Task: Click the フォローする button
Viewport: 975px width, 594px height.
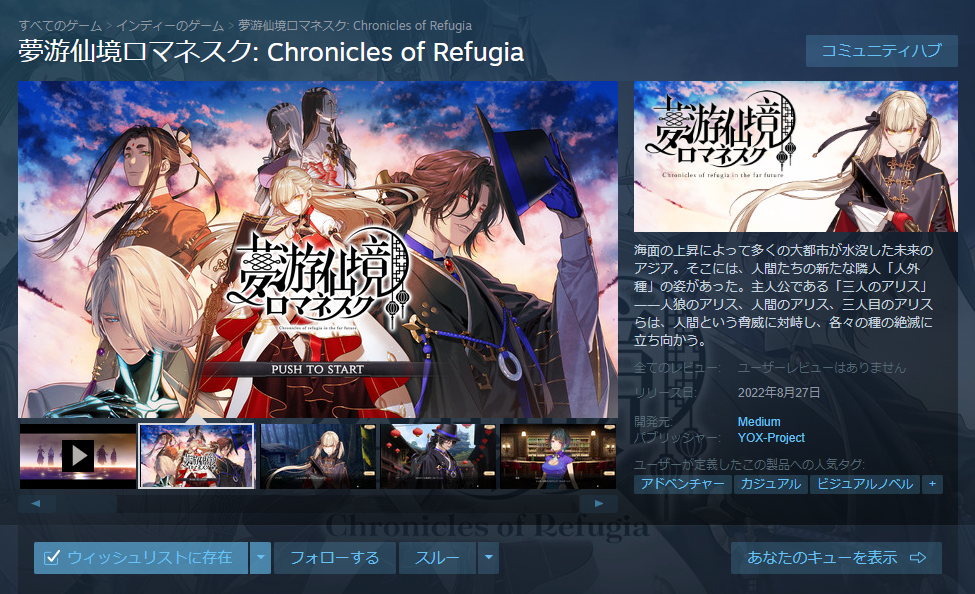Action: coord(335,558)
